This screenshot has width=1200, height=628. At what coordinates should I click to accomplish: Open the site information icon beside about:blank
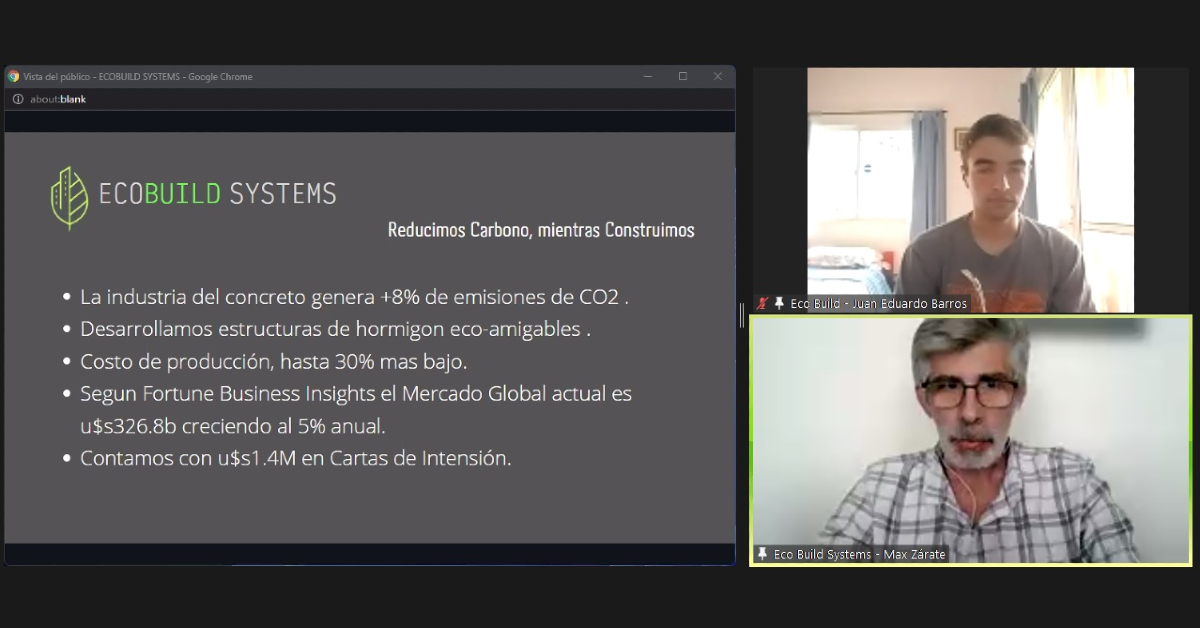coord(18,99)
